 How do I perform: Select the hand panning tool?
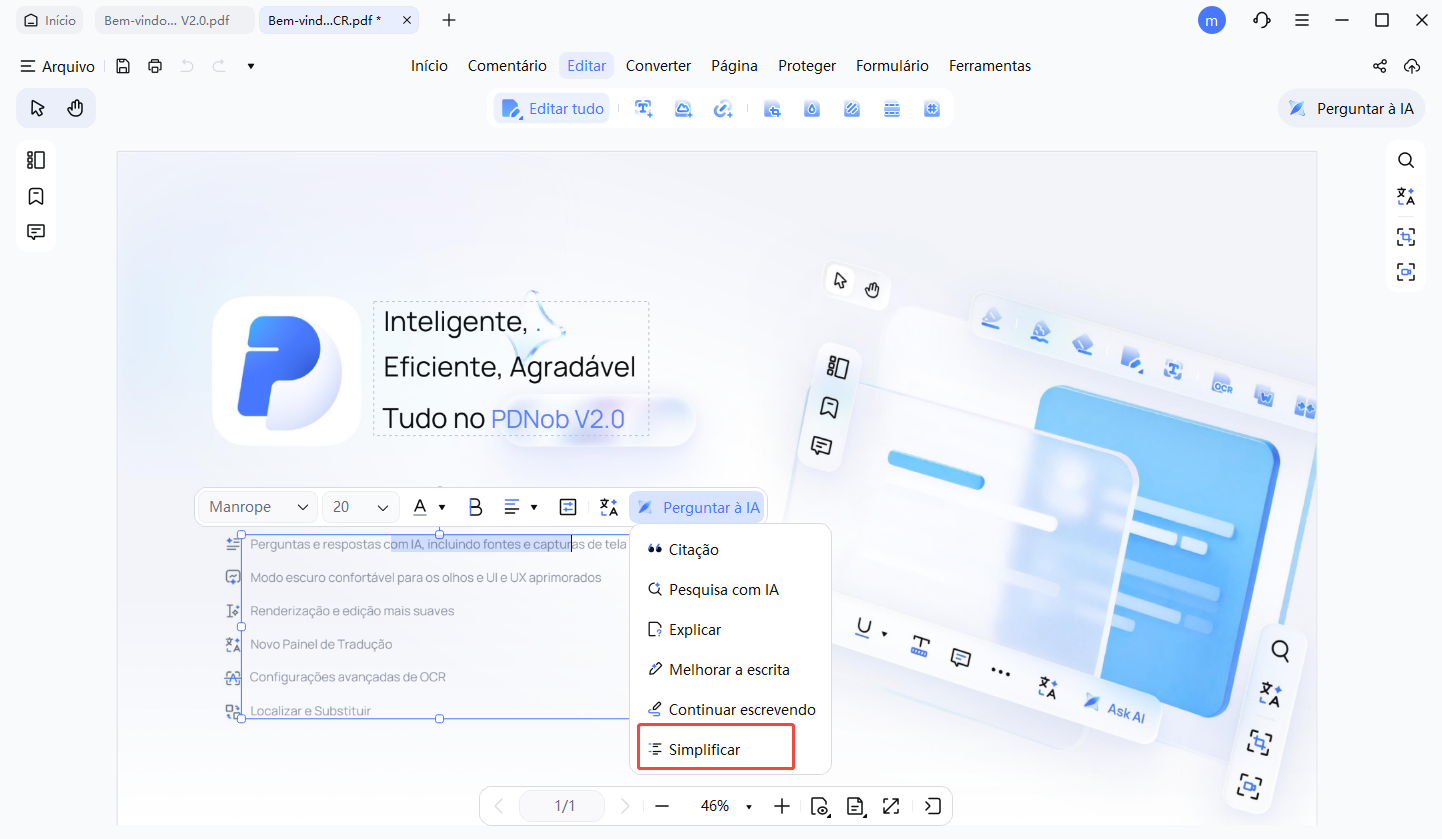coord(75,107)
